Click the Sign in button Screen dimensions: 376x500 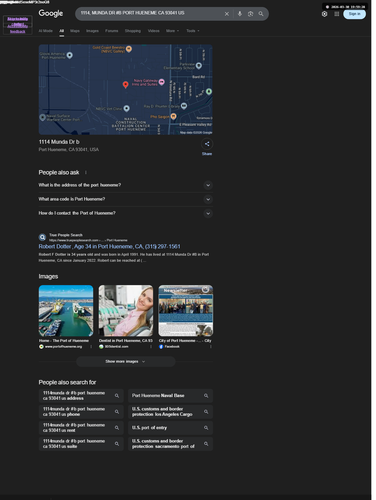tap(354, 14)
